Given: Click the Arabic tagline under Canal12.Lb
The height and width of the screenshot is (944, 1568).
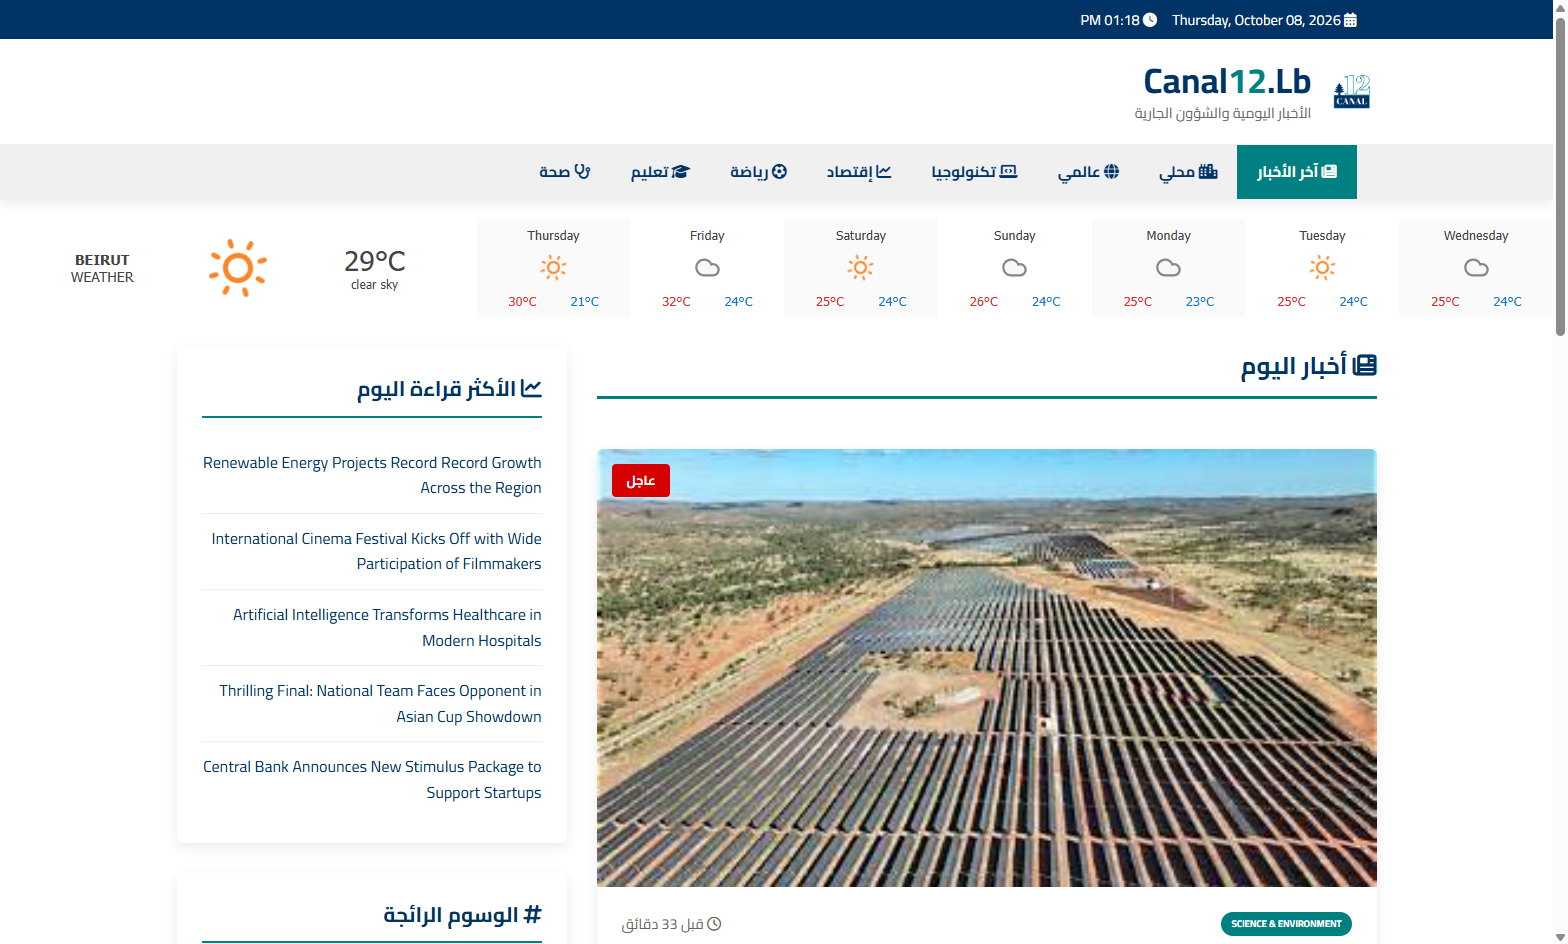Looking at the screenshot, I should 1222,113.
